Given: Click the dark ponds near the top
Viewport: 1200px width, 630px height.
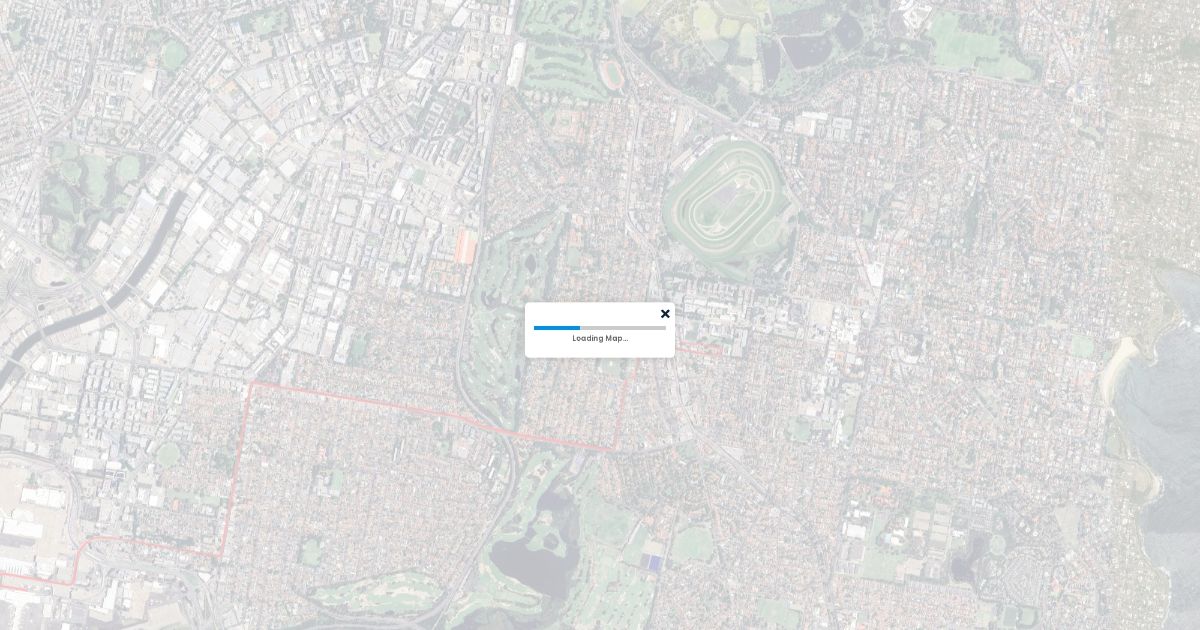Looking at the screenshot, I should [x=800, y=48].
